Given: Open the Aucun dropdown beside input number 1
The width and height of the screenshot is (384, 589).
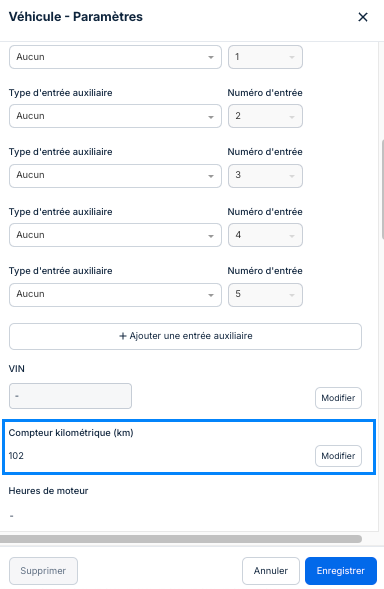Looking at the screenshot, I should click(x=115, y=57).
